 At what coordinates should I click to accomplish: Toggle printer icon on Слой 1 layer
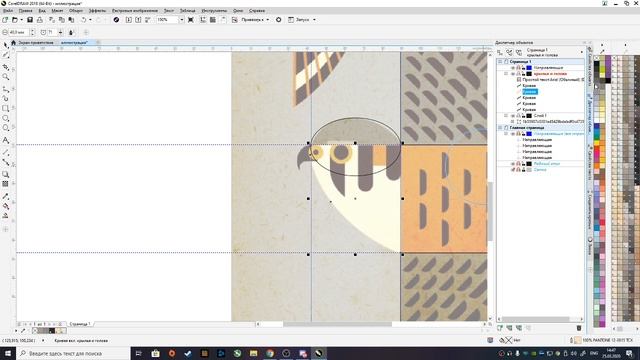(518, 116)
